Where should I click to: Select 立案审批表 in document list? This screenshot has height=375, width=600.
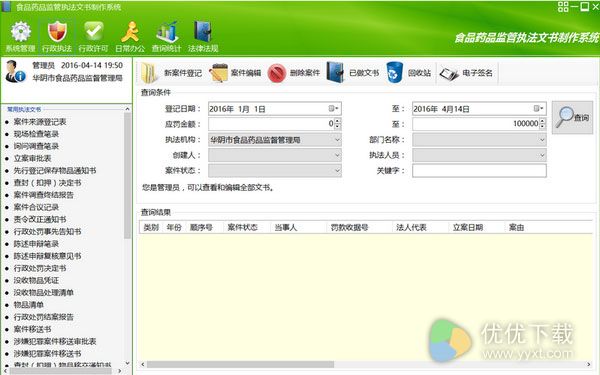[x=33, y=158]
